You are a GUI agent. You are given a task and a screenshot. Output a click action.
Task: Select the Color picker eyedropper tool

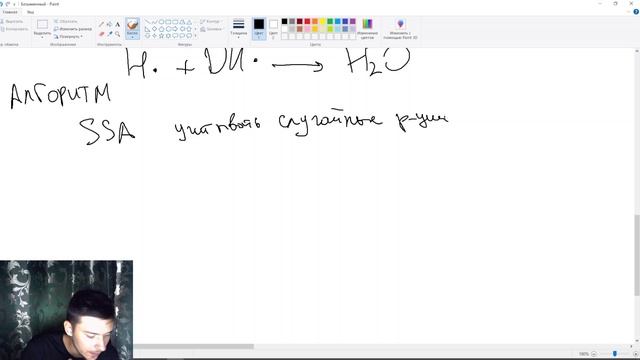point(109,34)
